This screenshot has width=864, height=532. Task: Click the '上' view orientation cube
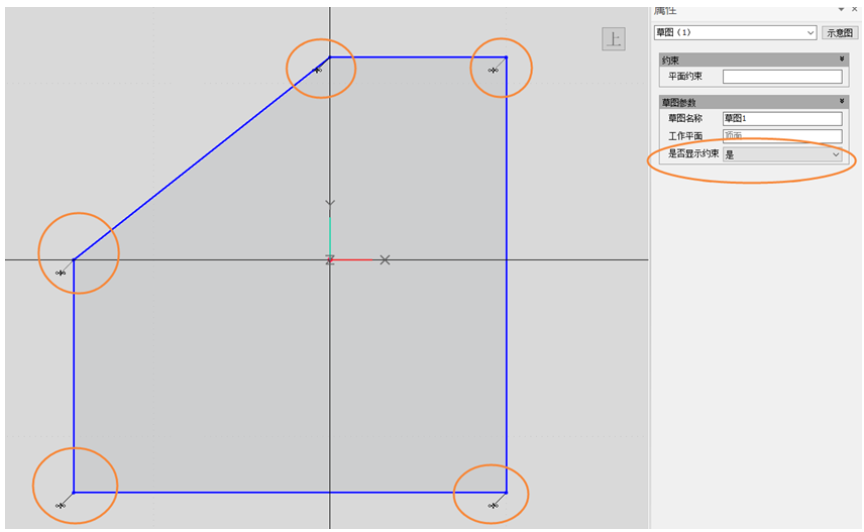click(613, 39)
